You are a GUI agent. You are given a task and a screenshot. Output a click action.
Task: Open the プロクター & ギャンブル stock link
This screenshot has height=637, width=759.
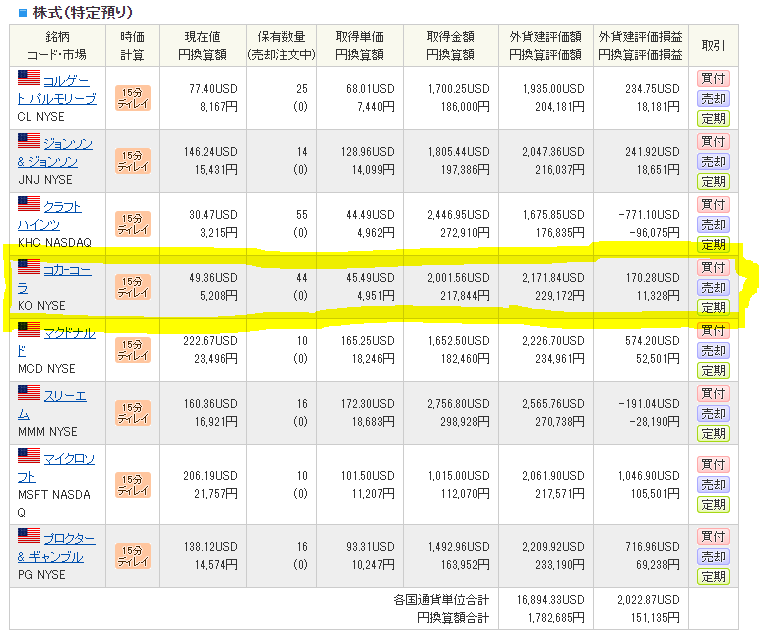(x=57, y=547)
